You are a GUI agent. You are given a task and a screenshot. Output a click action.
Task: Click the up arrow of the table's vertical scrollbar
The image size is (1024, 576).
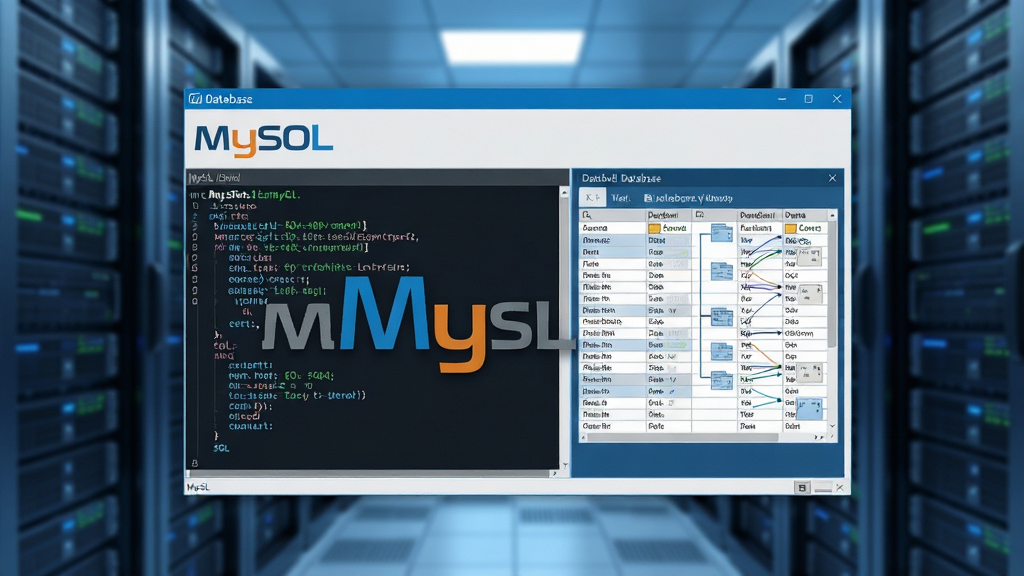click(832, 215)
